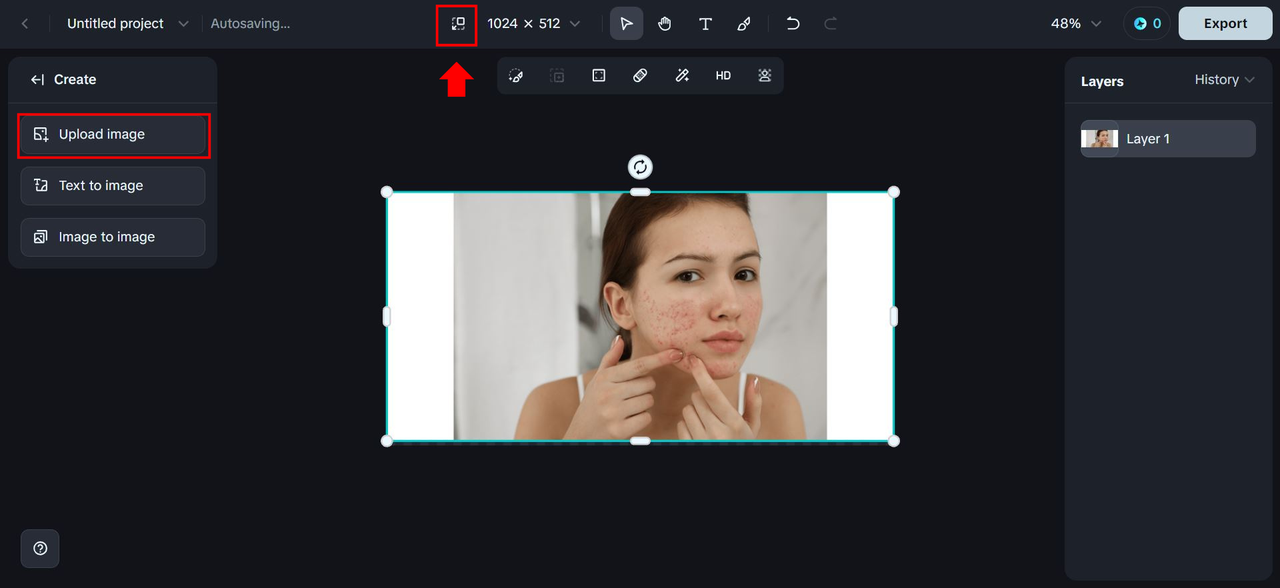
Task: Select the Eraser remove tool
Action: 640,75
